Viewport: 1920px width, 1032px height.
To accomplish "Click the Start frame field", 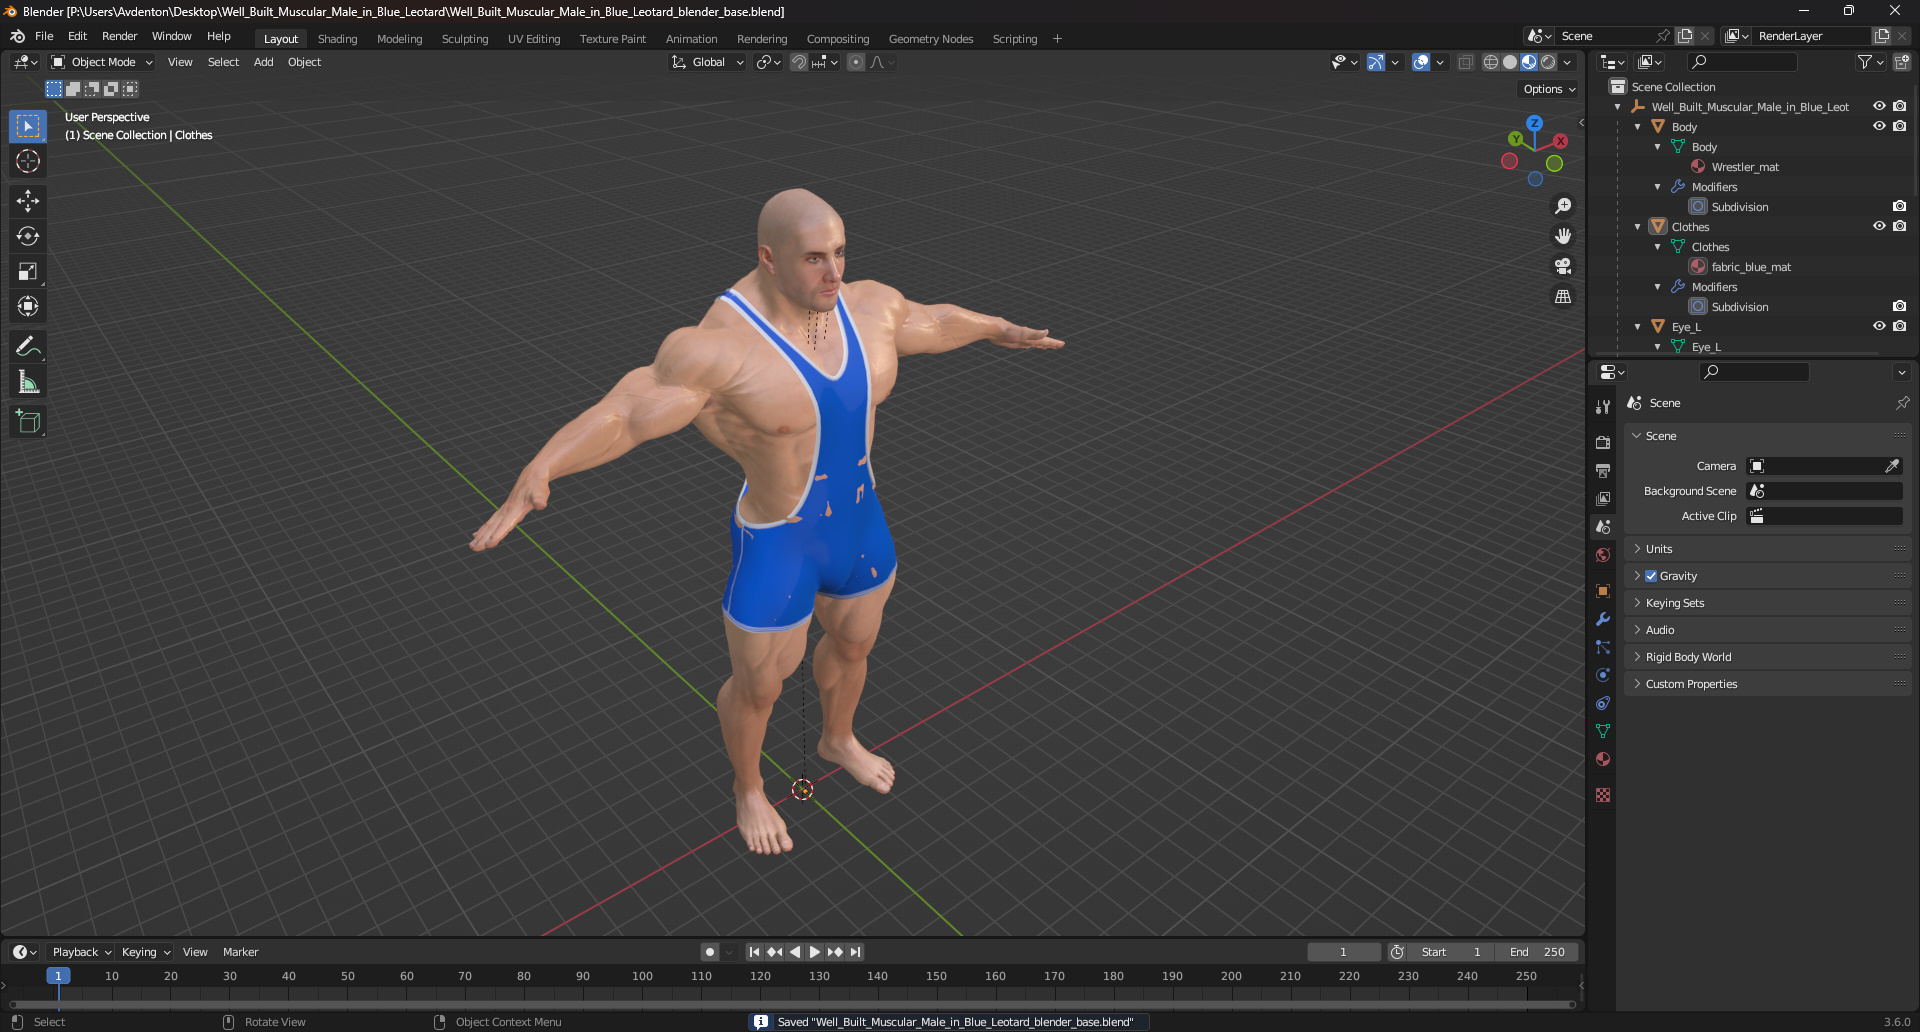I will tap(1450, 952).
